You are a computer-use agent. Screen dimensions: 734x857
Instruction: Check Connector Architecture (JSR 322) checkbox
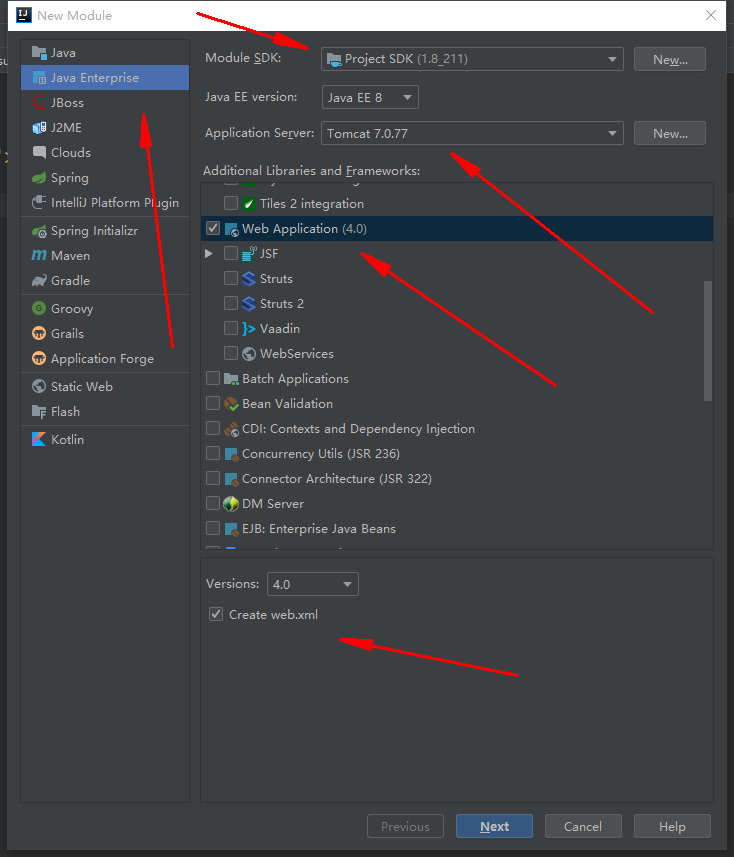coord(213,478)
